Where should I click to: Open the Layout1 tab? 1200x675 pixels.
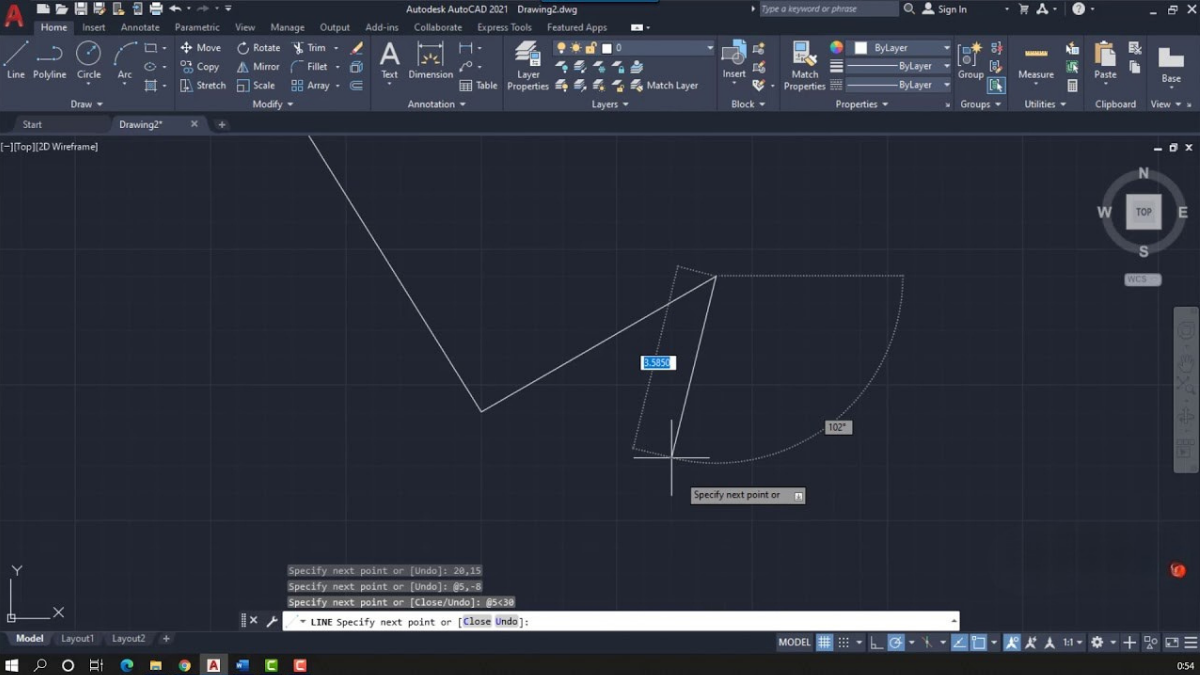77,638
